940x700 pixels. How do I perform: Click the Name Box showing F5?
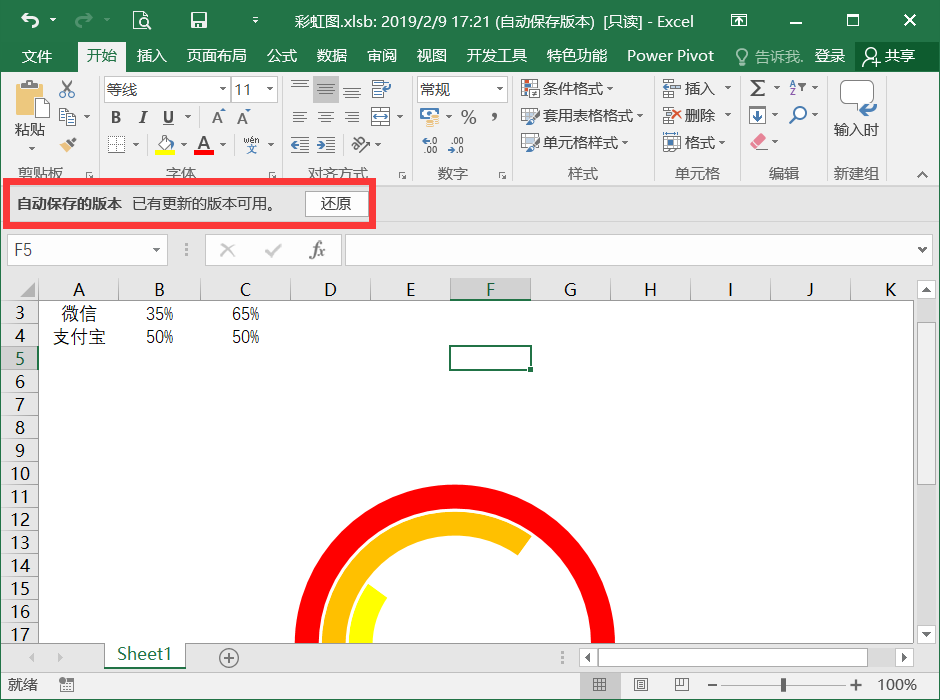88,250
